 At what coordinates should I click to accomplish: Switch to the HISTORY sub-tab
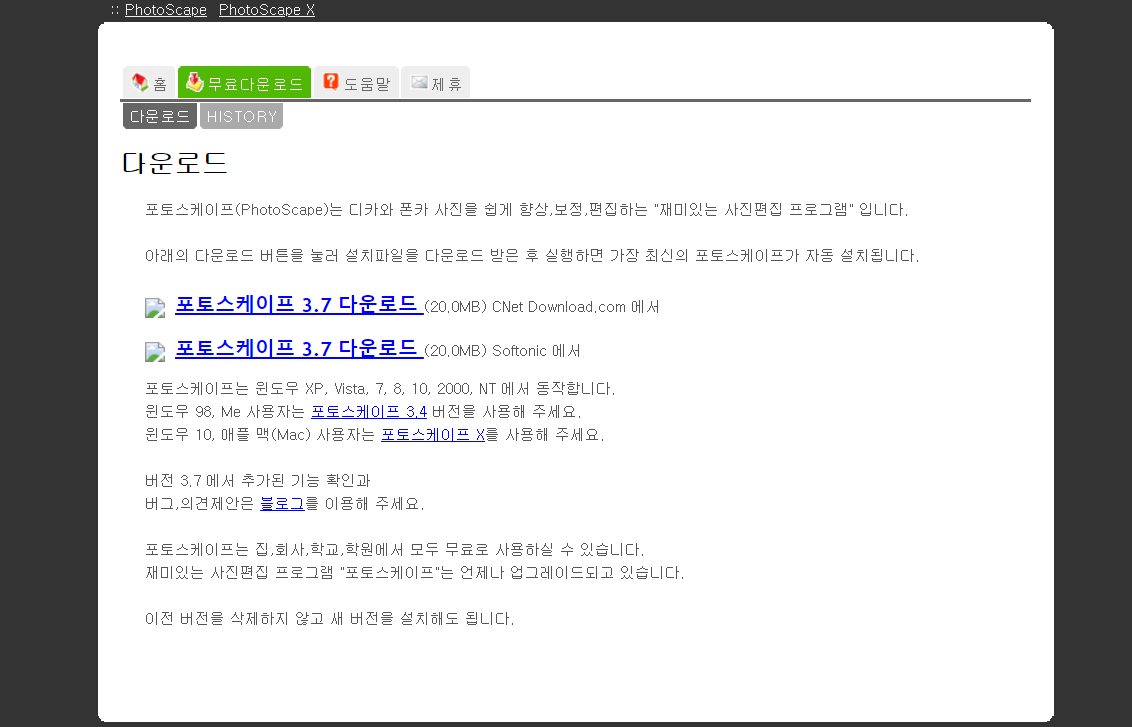pos(241,116)
